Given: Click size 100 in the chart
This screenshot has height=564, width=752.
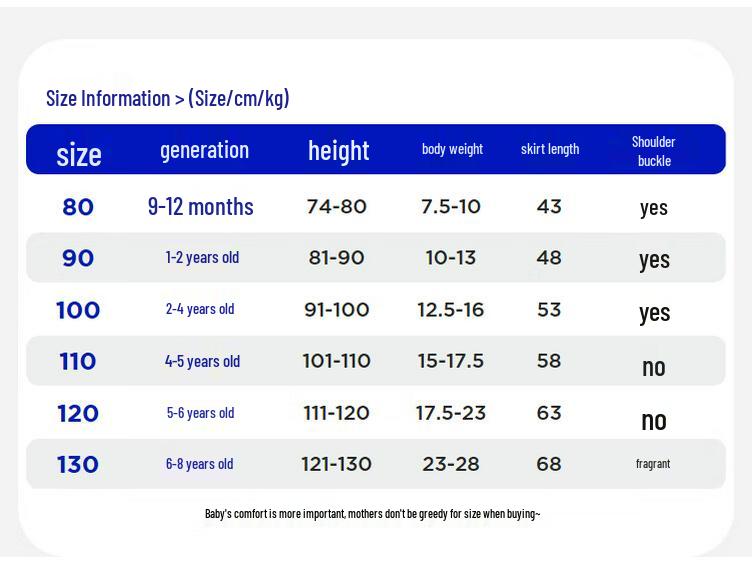Looking at the screenshot, I should [x=78, y=310].
